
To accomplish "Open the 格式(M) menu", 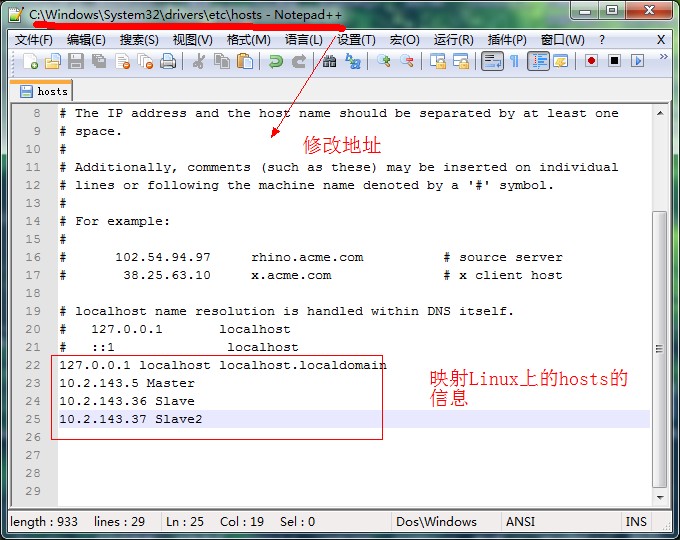I will (248, 40).
